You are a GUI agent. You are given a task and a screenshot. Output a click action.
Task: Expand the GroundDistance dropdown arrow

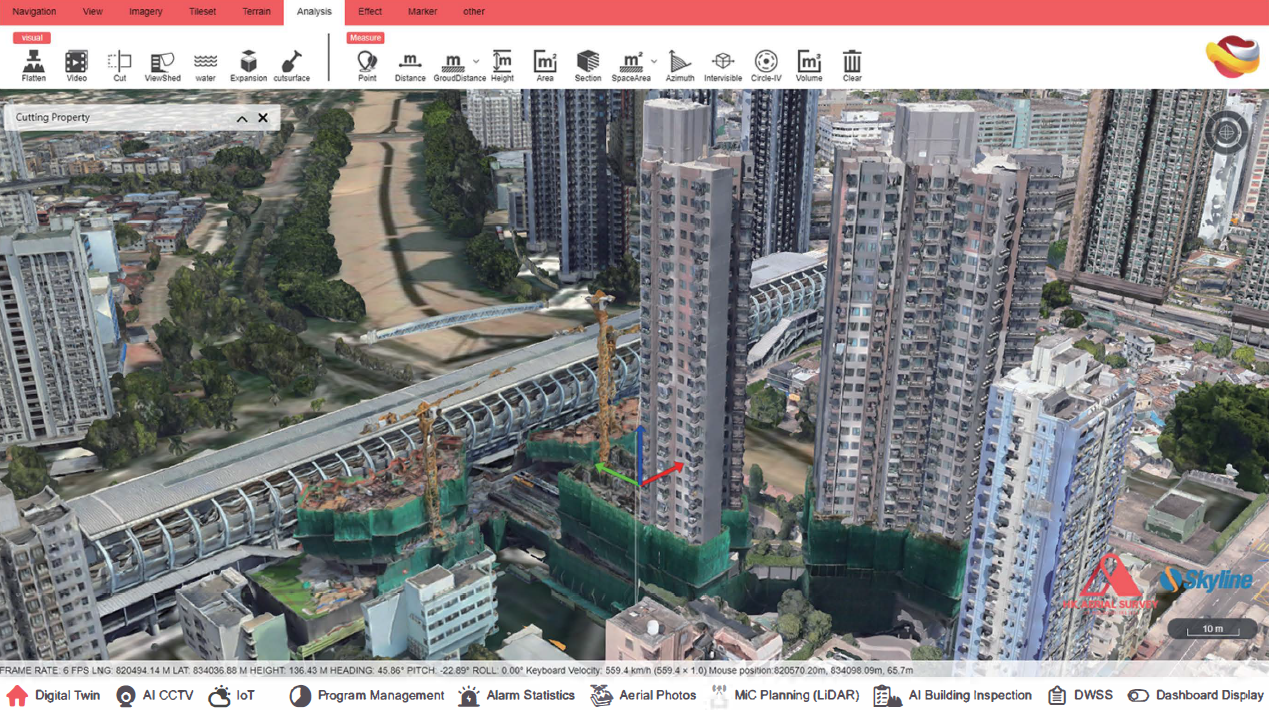coord(477,62)
